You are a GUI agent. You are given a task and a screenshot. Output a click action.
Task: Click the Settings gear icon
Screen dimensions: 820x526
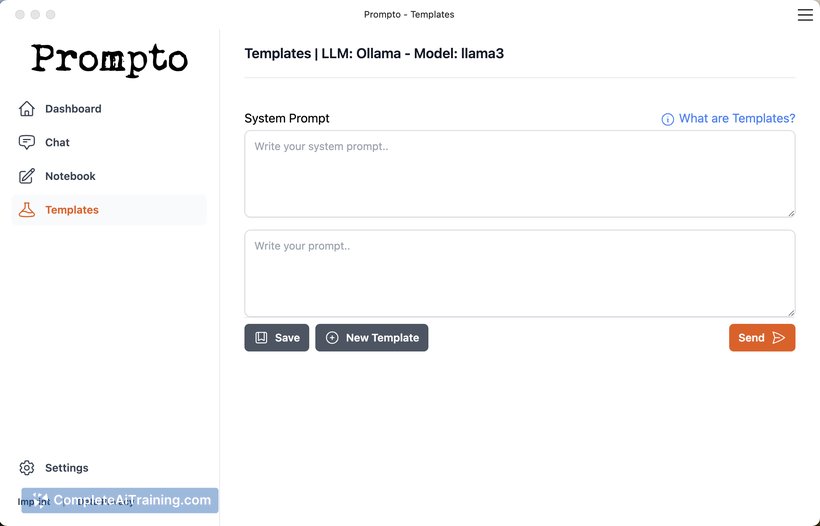[27, 467]
